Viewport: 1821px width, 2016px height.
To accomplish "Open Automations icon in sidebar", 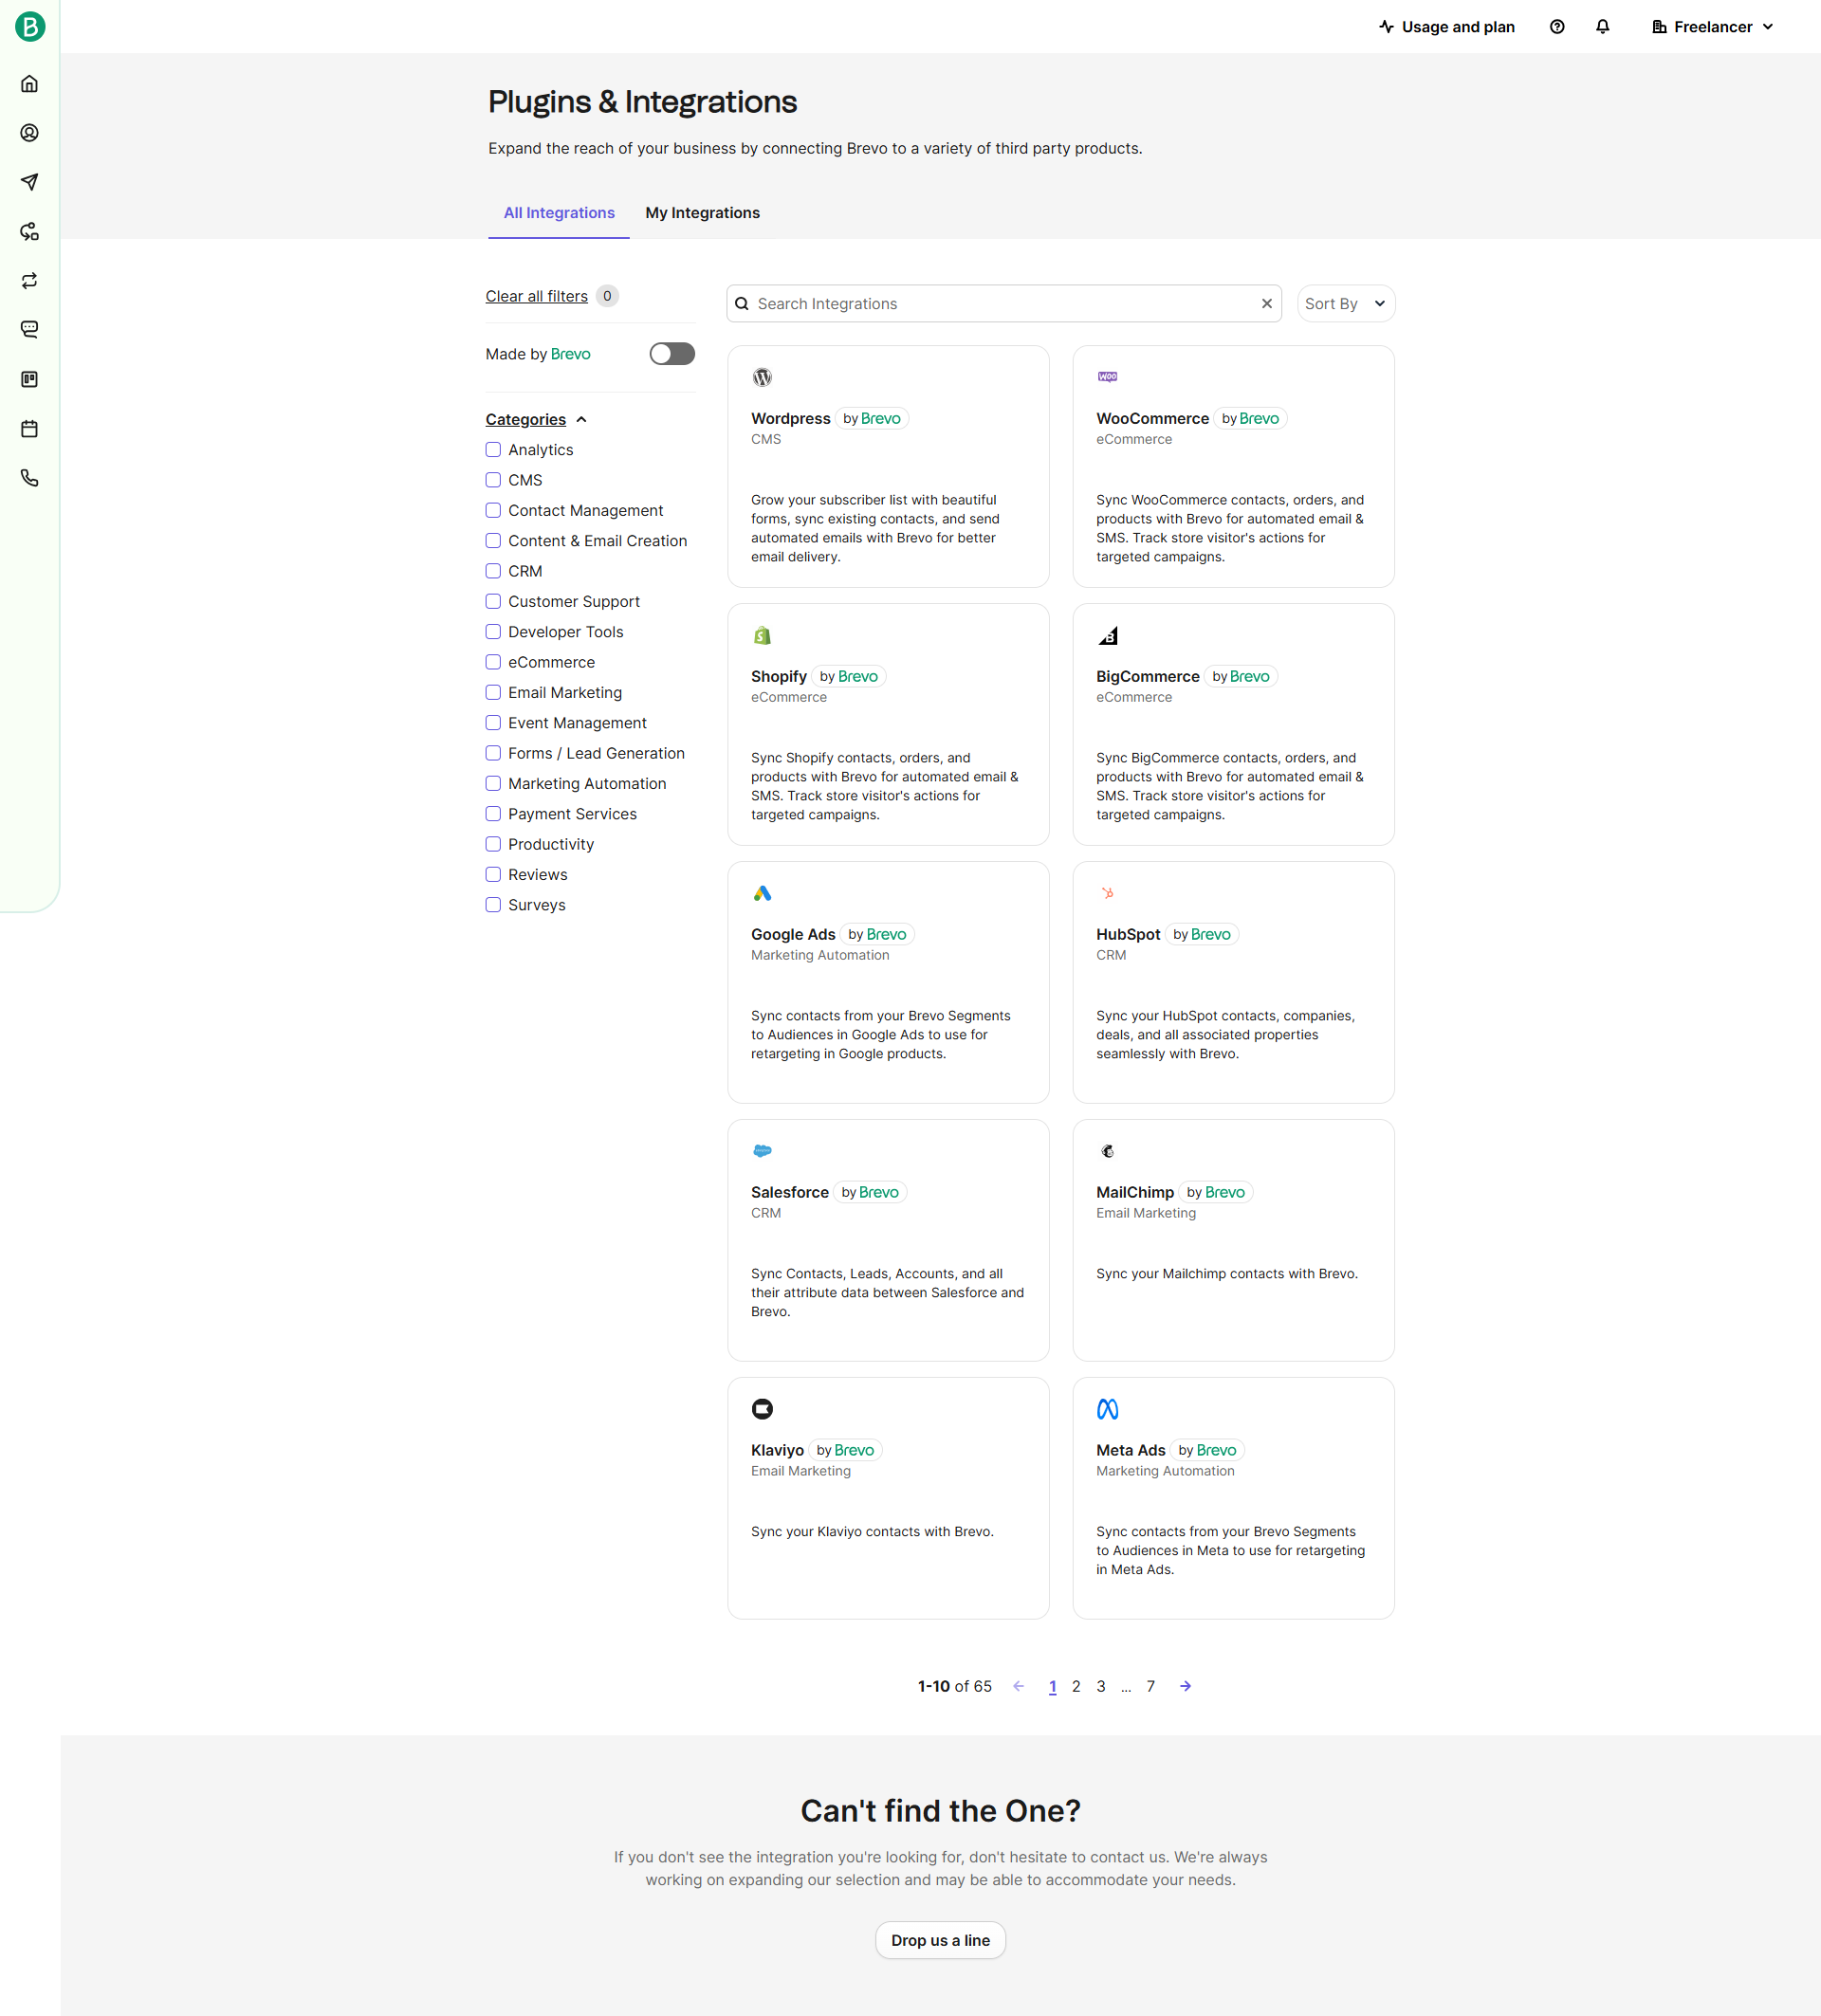I will [x=30, y=232].
